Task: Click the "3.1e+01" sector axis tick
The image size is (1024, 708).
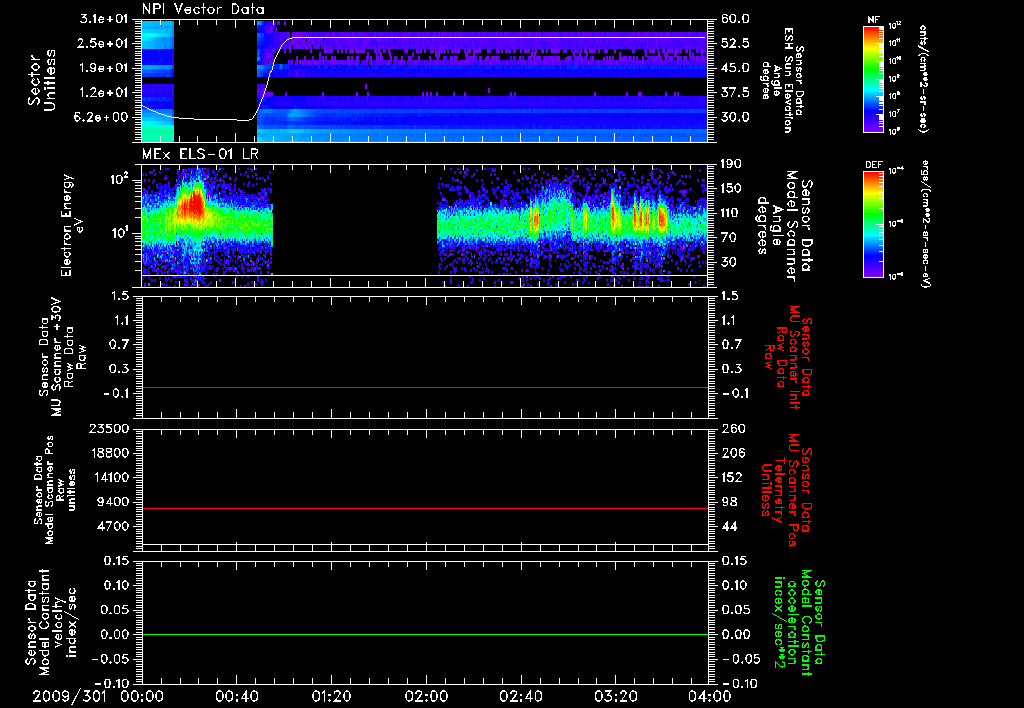Action: [104, 19]
